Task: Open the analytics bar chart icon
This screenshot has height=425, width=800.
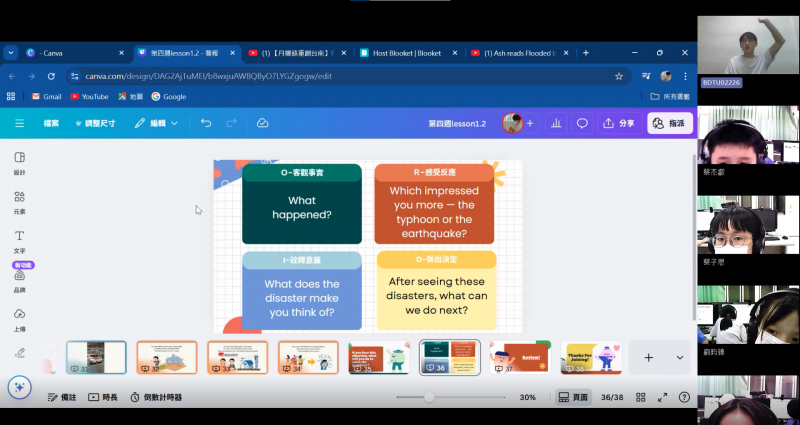Action: click(x=555, y=123)
